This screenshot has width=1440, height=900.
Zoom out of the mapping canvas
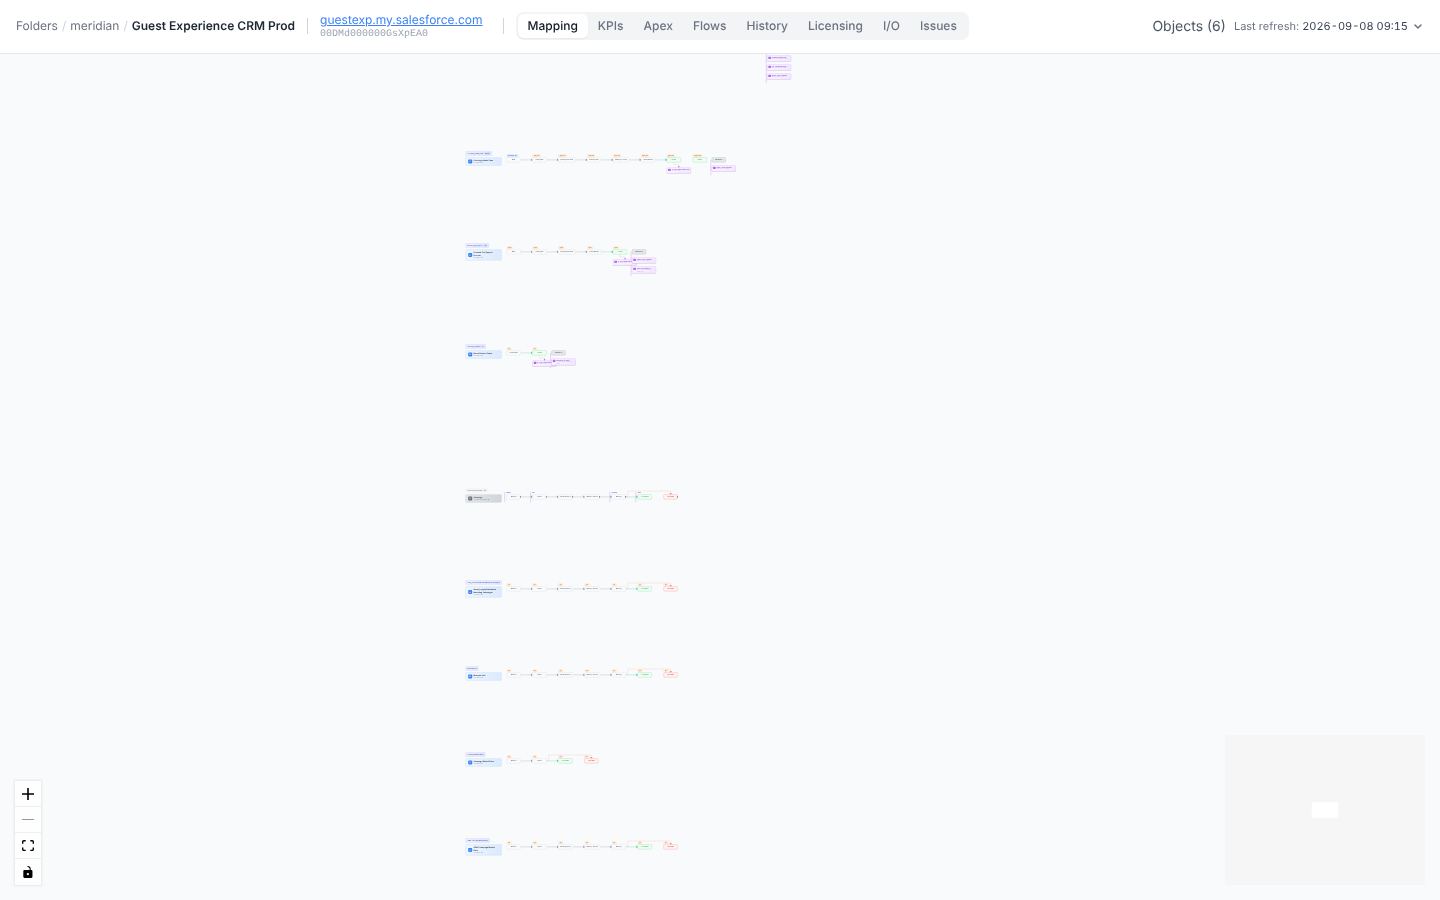tap(28, 820)
